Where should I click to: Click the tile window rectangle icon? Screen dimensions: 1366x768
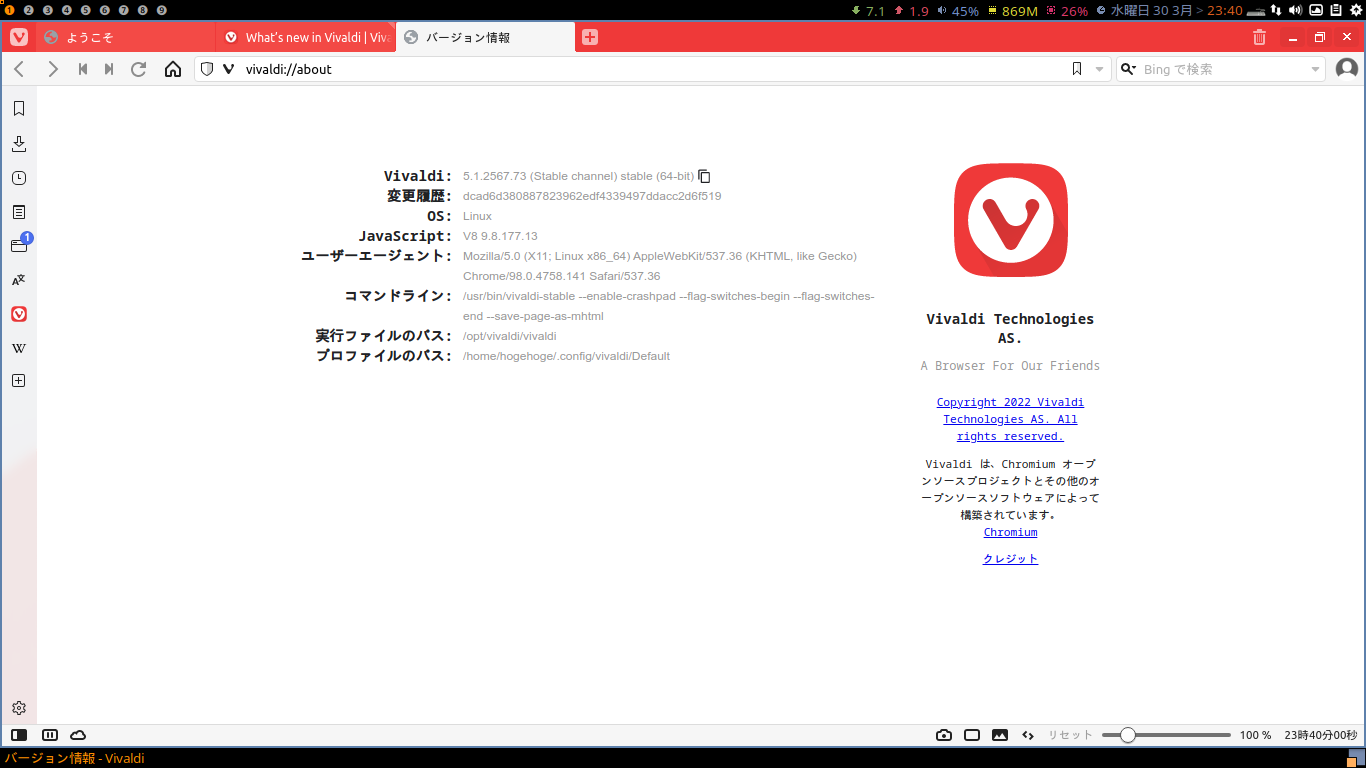[972, 735]
